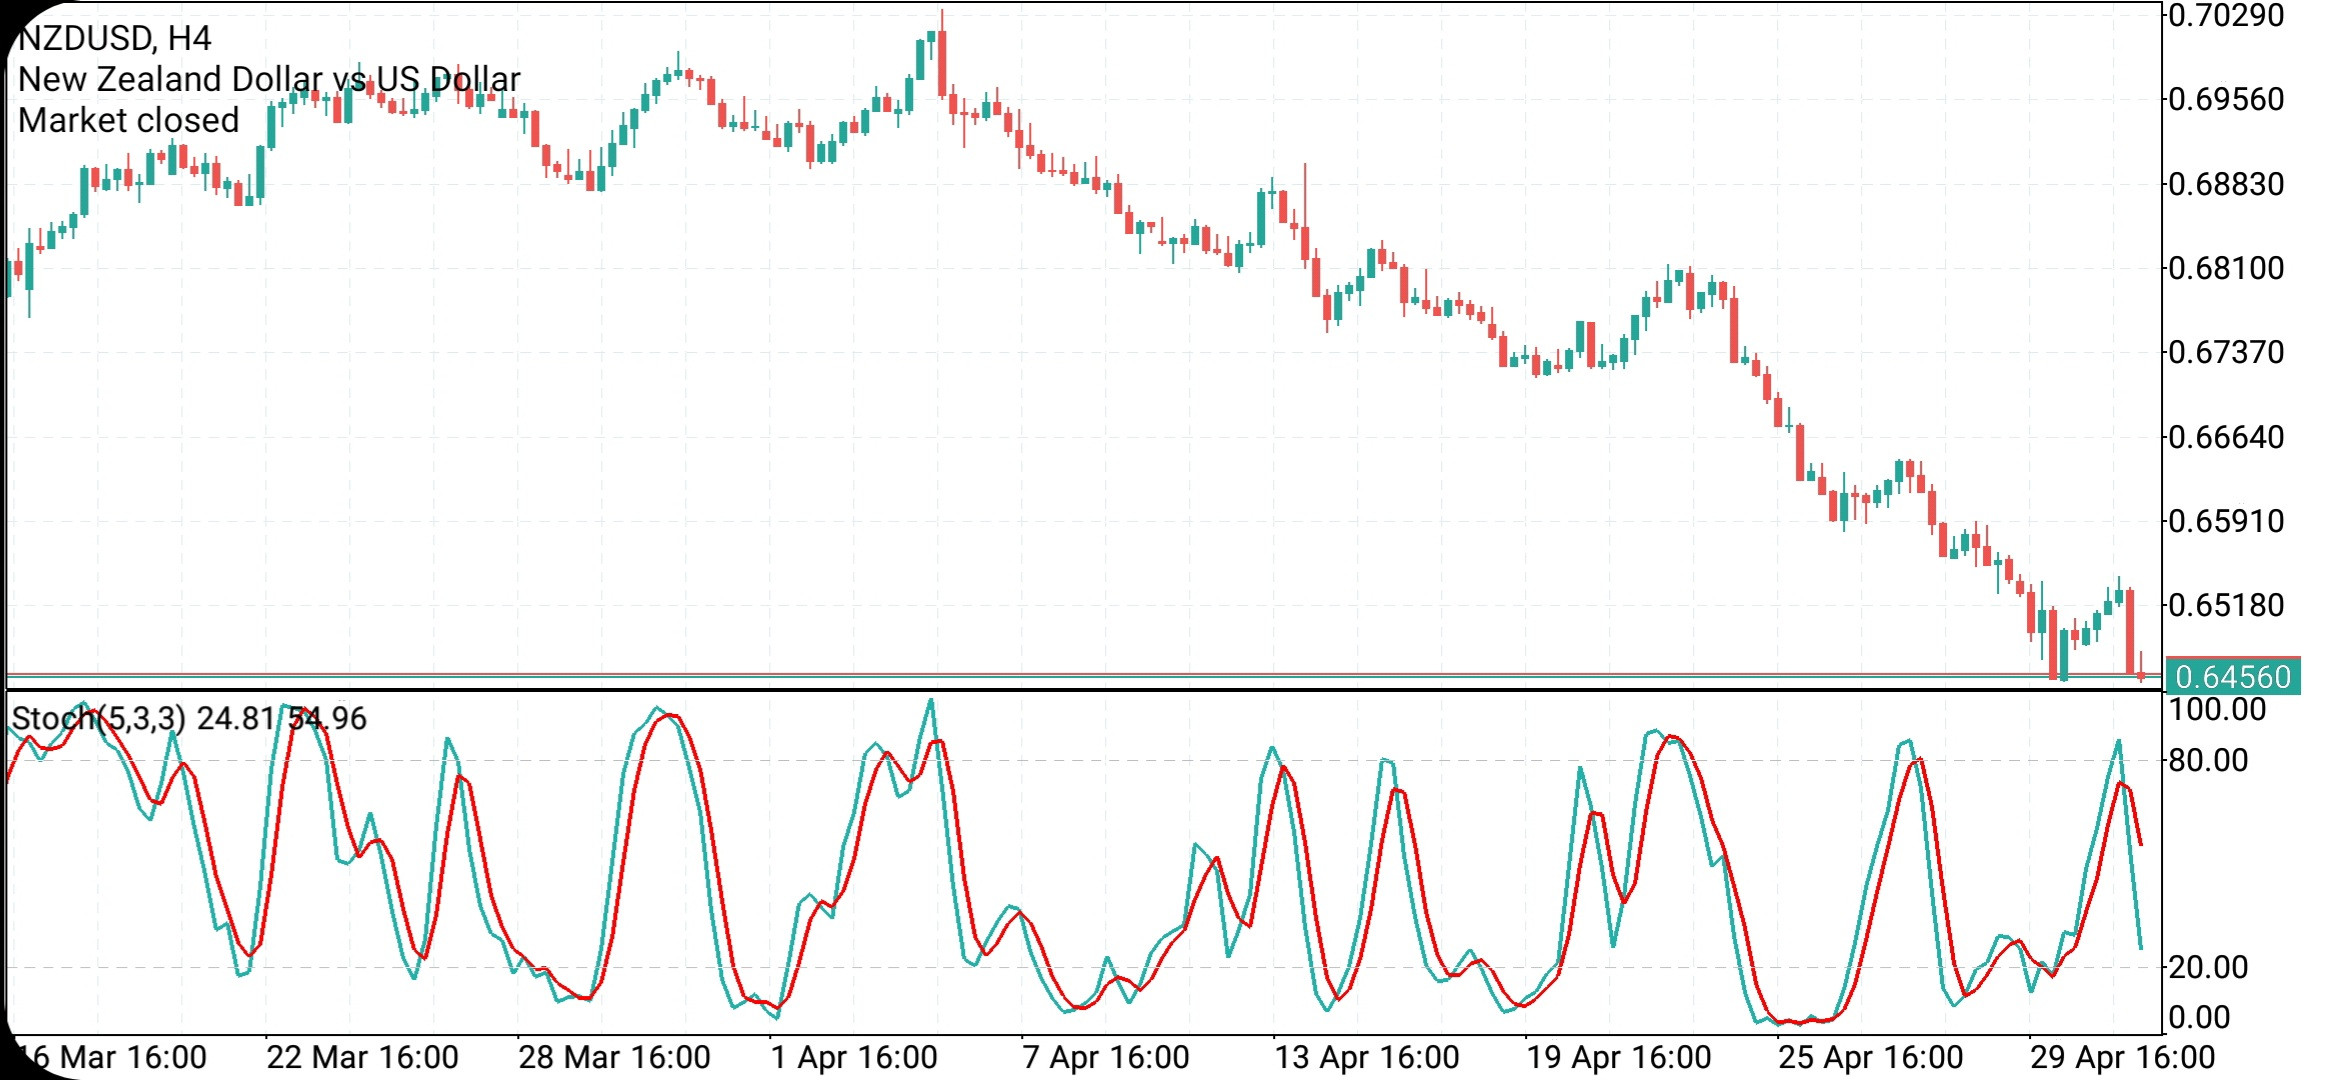Click the 0.66640 price axis label
The height and width of the screenshot is (1080, 2325).
tap(2226, 437)
